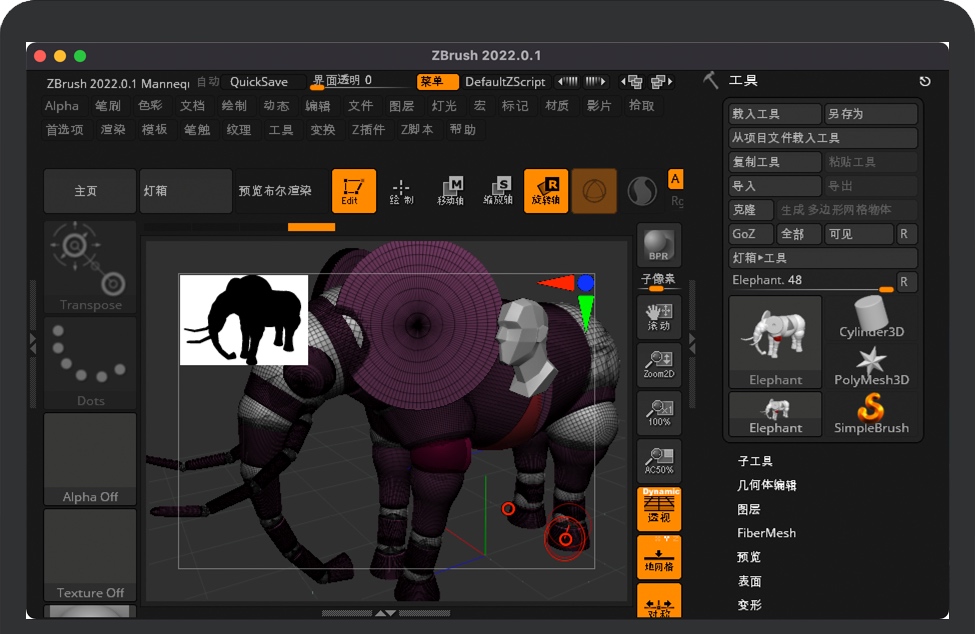
Task: Click the 滚动 scroll hand icon
Action: (659, 317)
